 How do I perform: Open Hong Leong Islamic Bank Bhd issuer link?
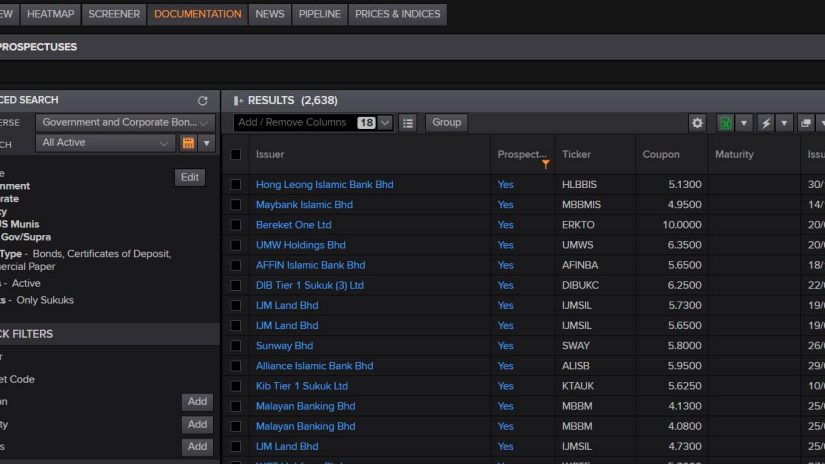coord(325,185)
